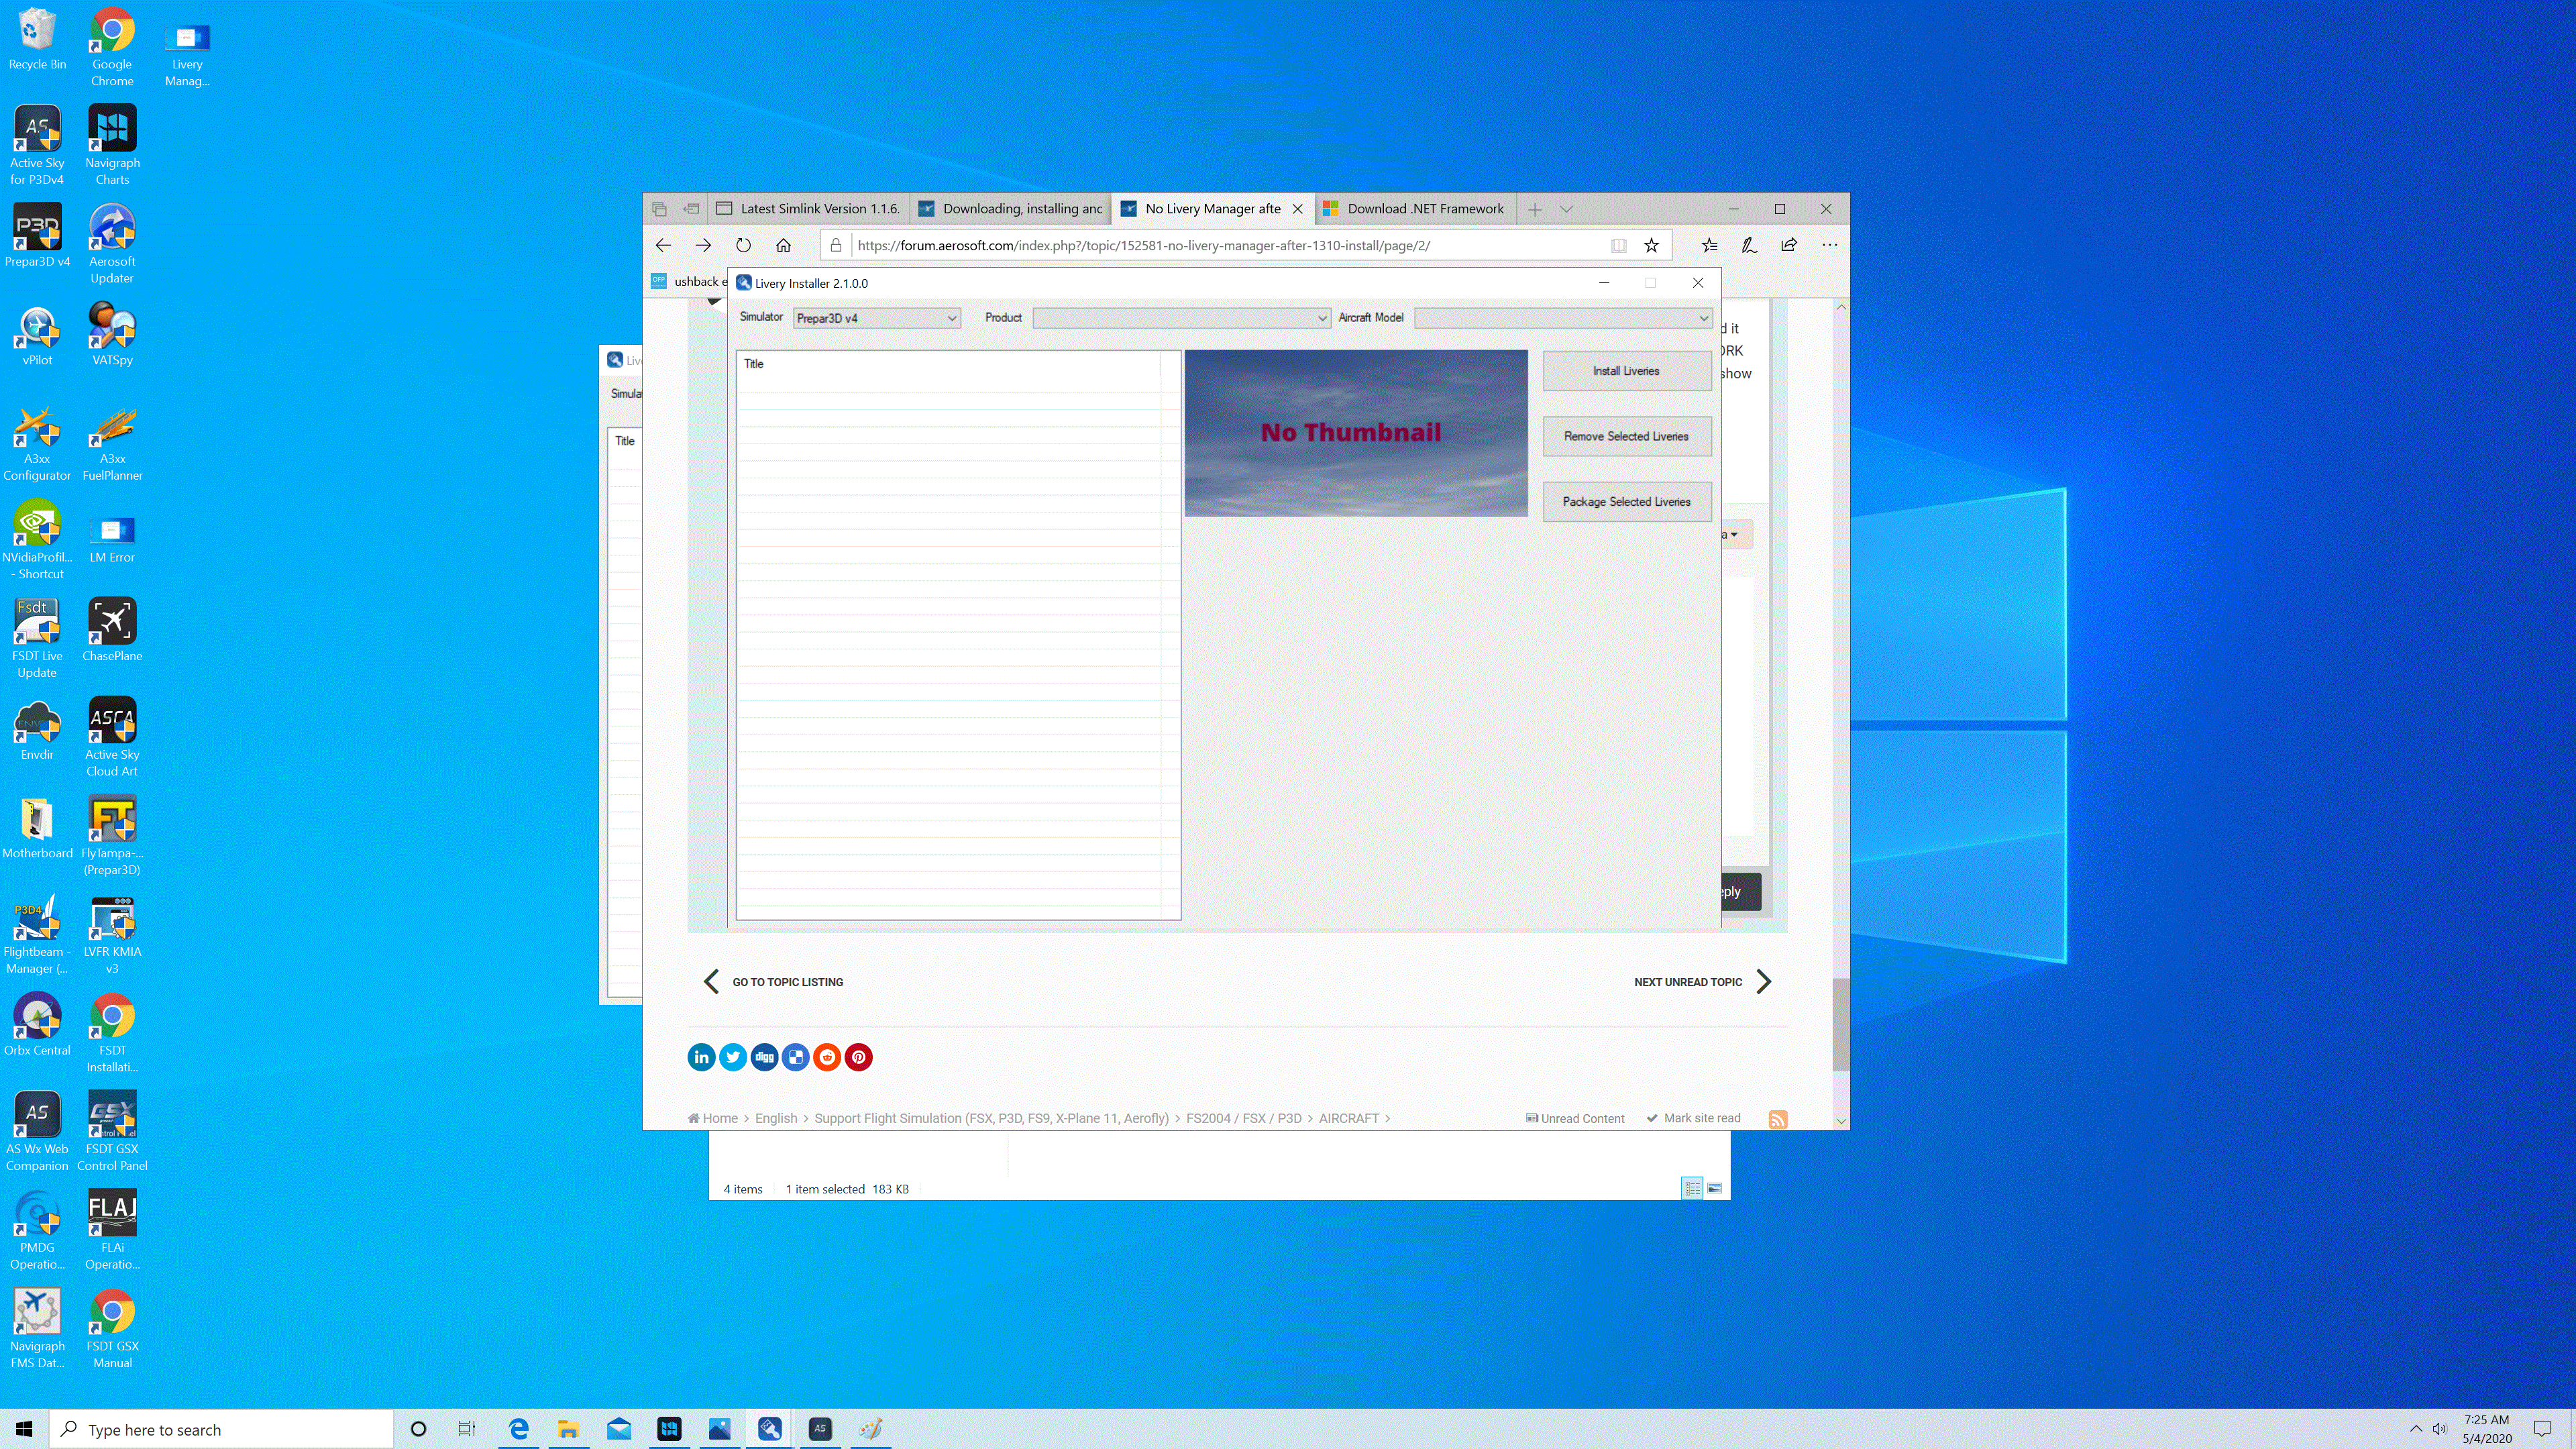
Task: Click the browser vertical scrollbar thumb
Action: tap(1840, 1025)
